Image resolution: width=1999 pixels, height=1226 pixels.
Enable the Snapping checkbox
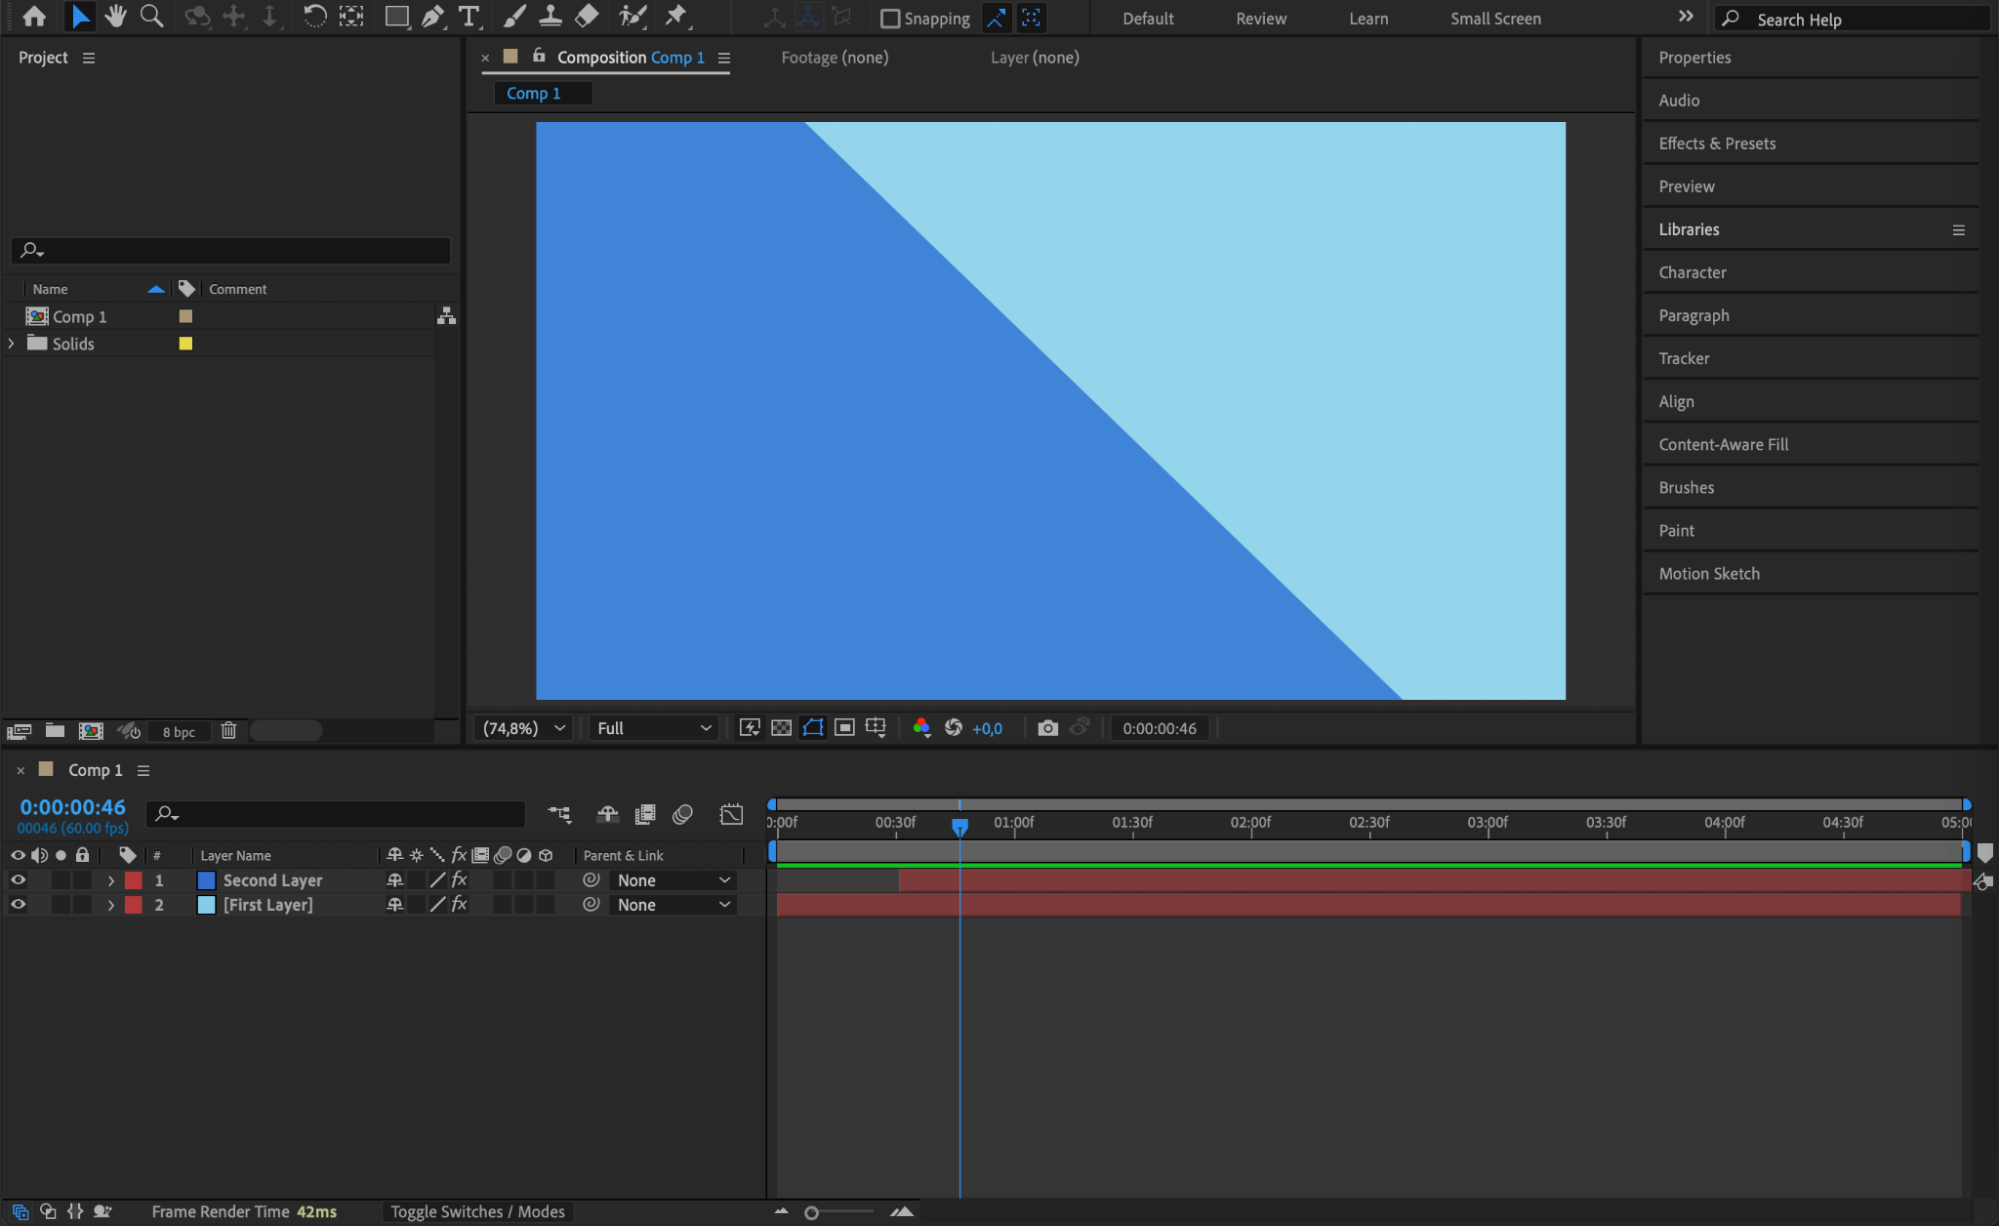889,18
